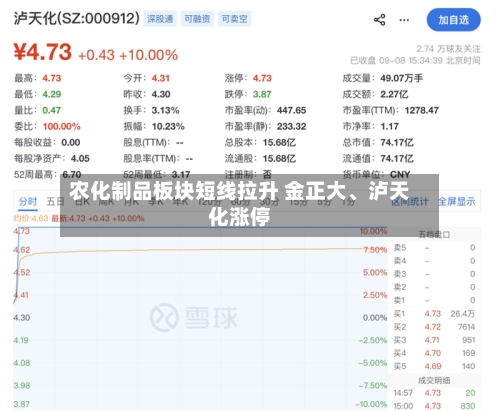Click 总市值 value 74.17亿

tap(397, 142)
